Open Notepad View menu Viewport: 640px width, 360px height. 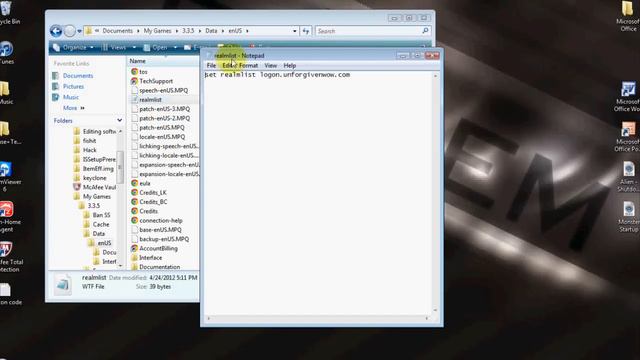point(271,65)
